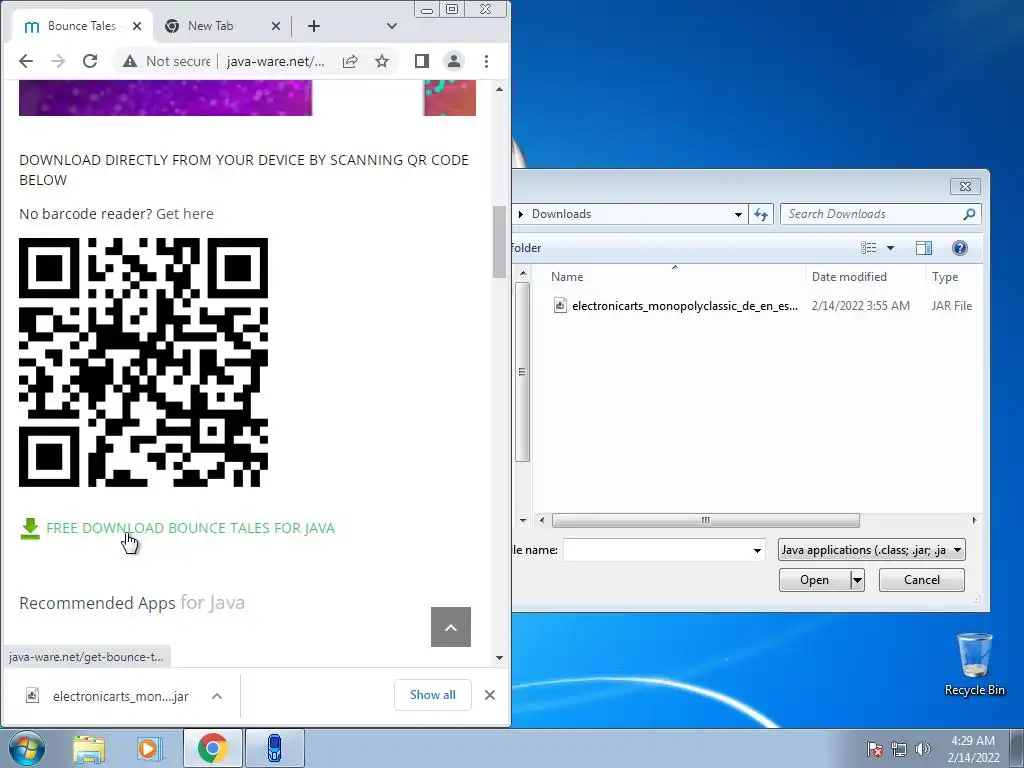Close the New Tab tab
The image size is (1024, 768).
click(x=276, y=26)
